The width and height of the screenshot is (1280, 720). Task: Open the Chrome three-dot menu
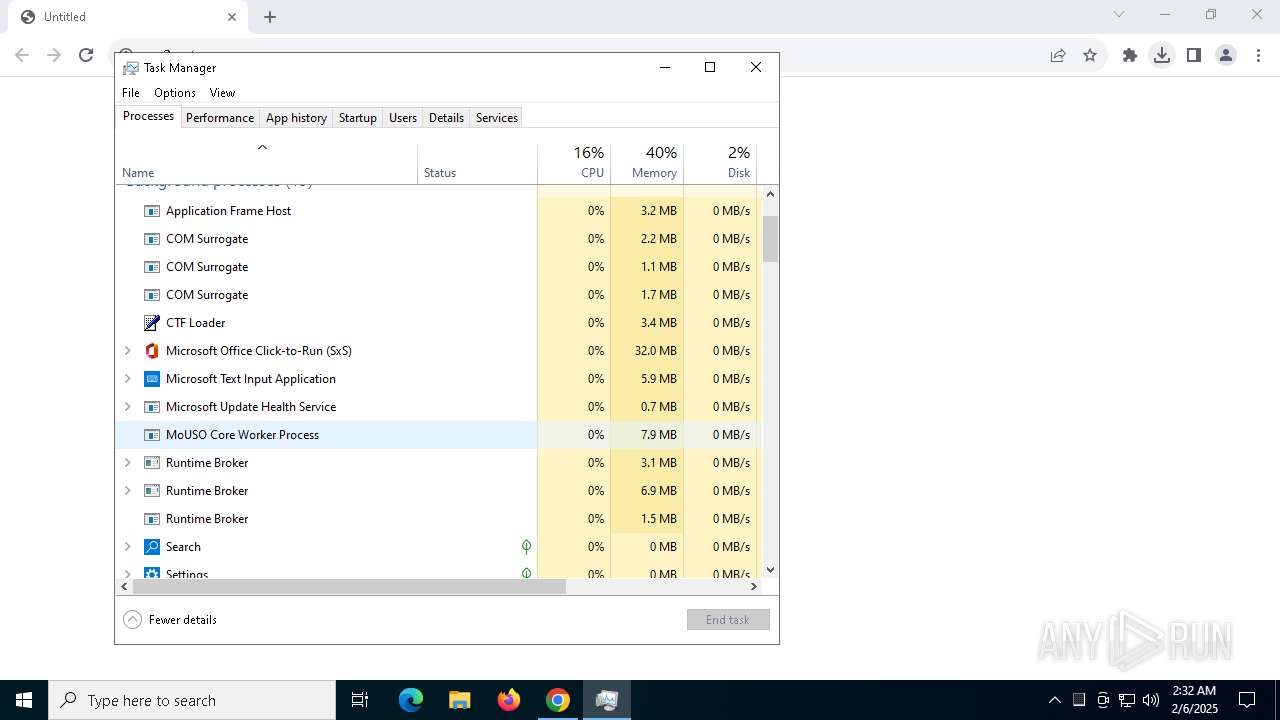pos(1258,55)
